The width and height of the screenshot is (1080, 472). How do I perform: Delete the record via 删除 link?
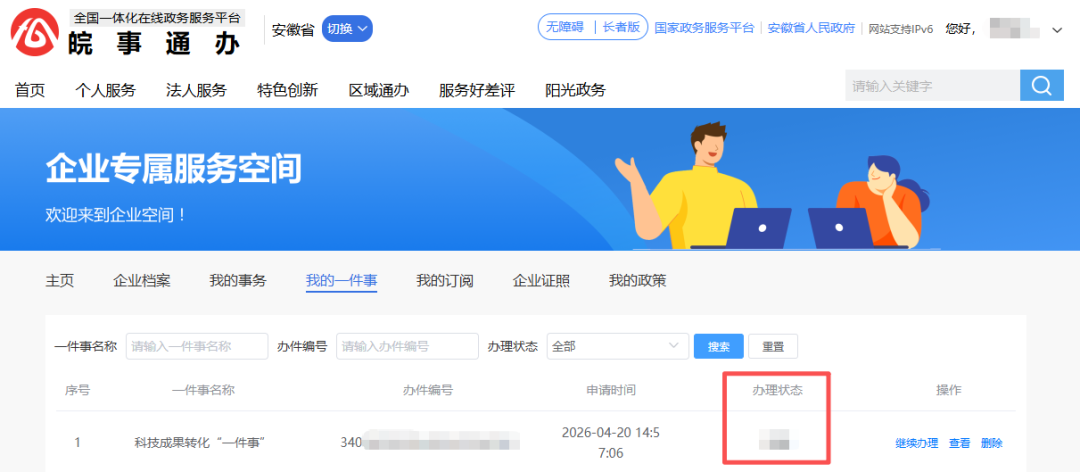991,443
